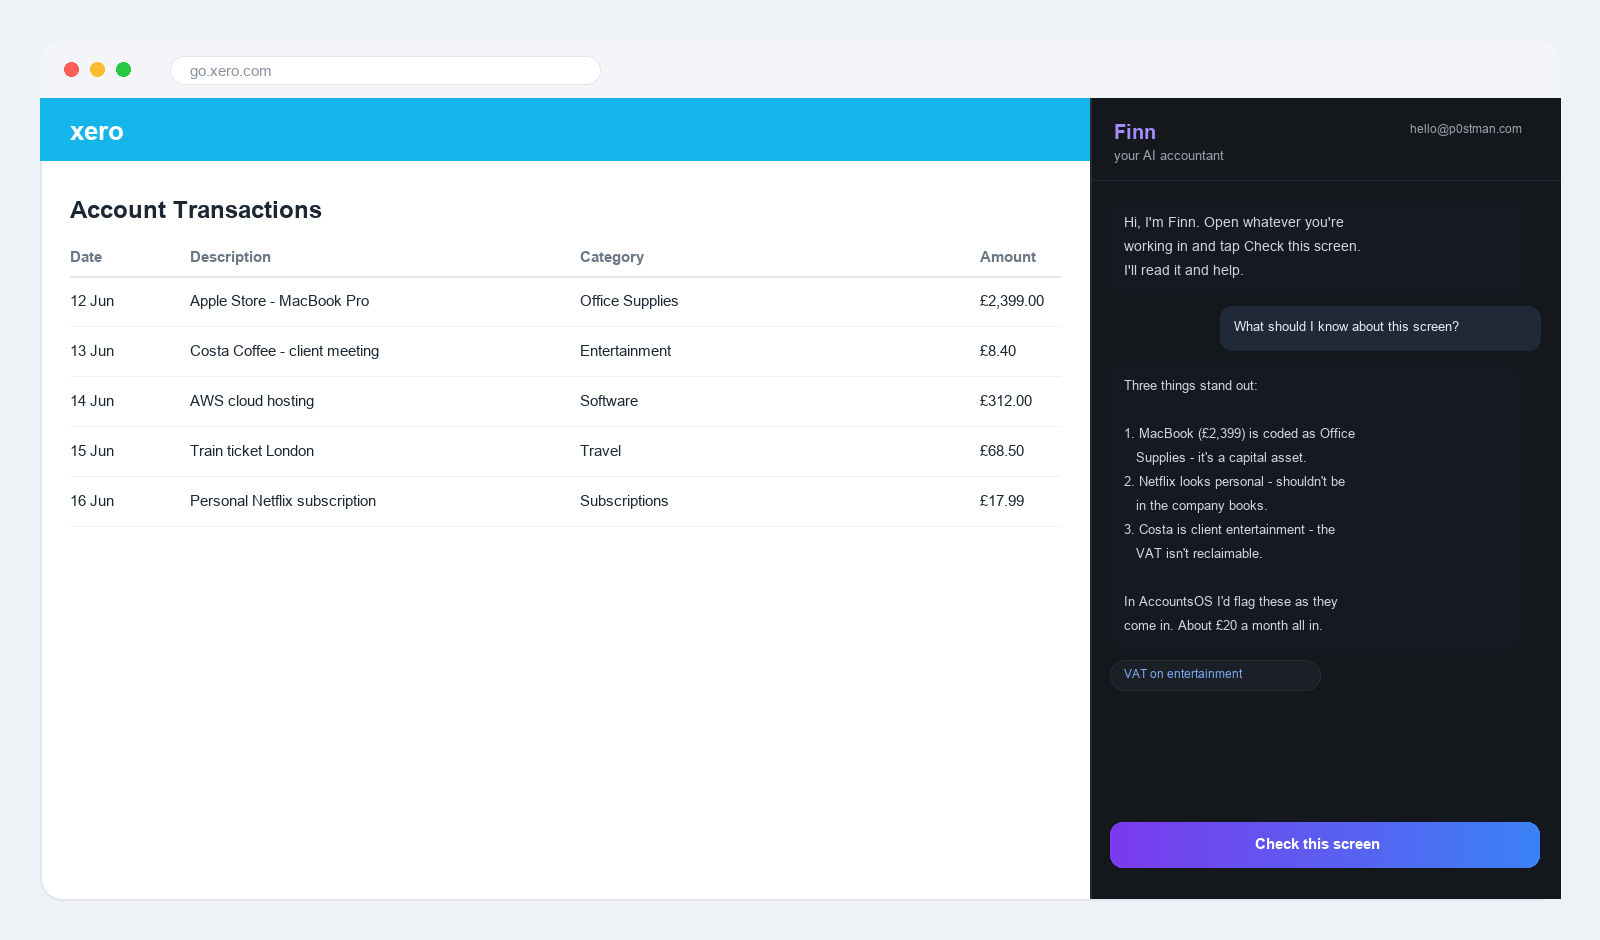Click the Category column header
This screenshot has height=940, width=1600.
(612, 257)
